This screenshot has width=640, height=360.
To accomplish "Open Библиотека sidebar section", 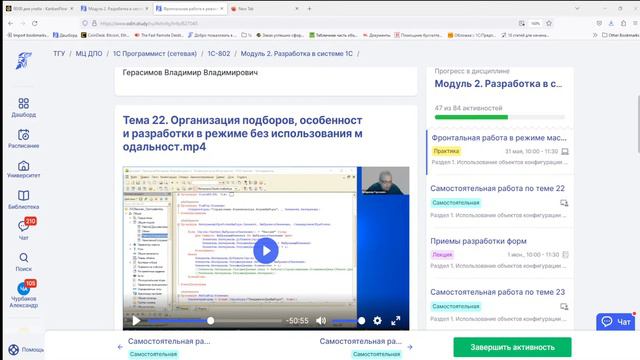I will (23, 200).
